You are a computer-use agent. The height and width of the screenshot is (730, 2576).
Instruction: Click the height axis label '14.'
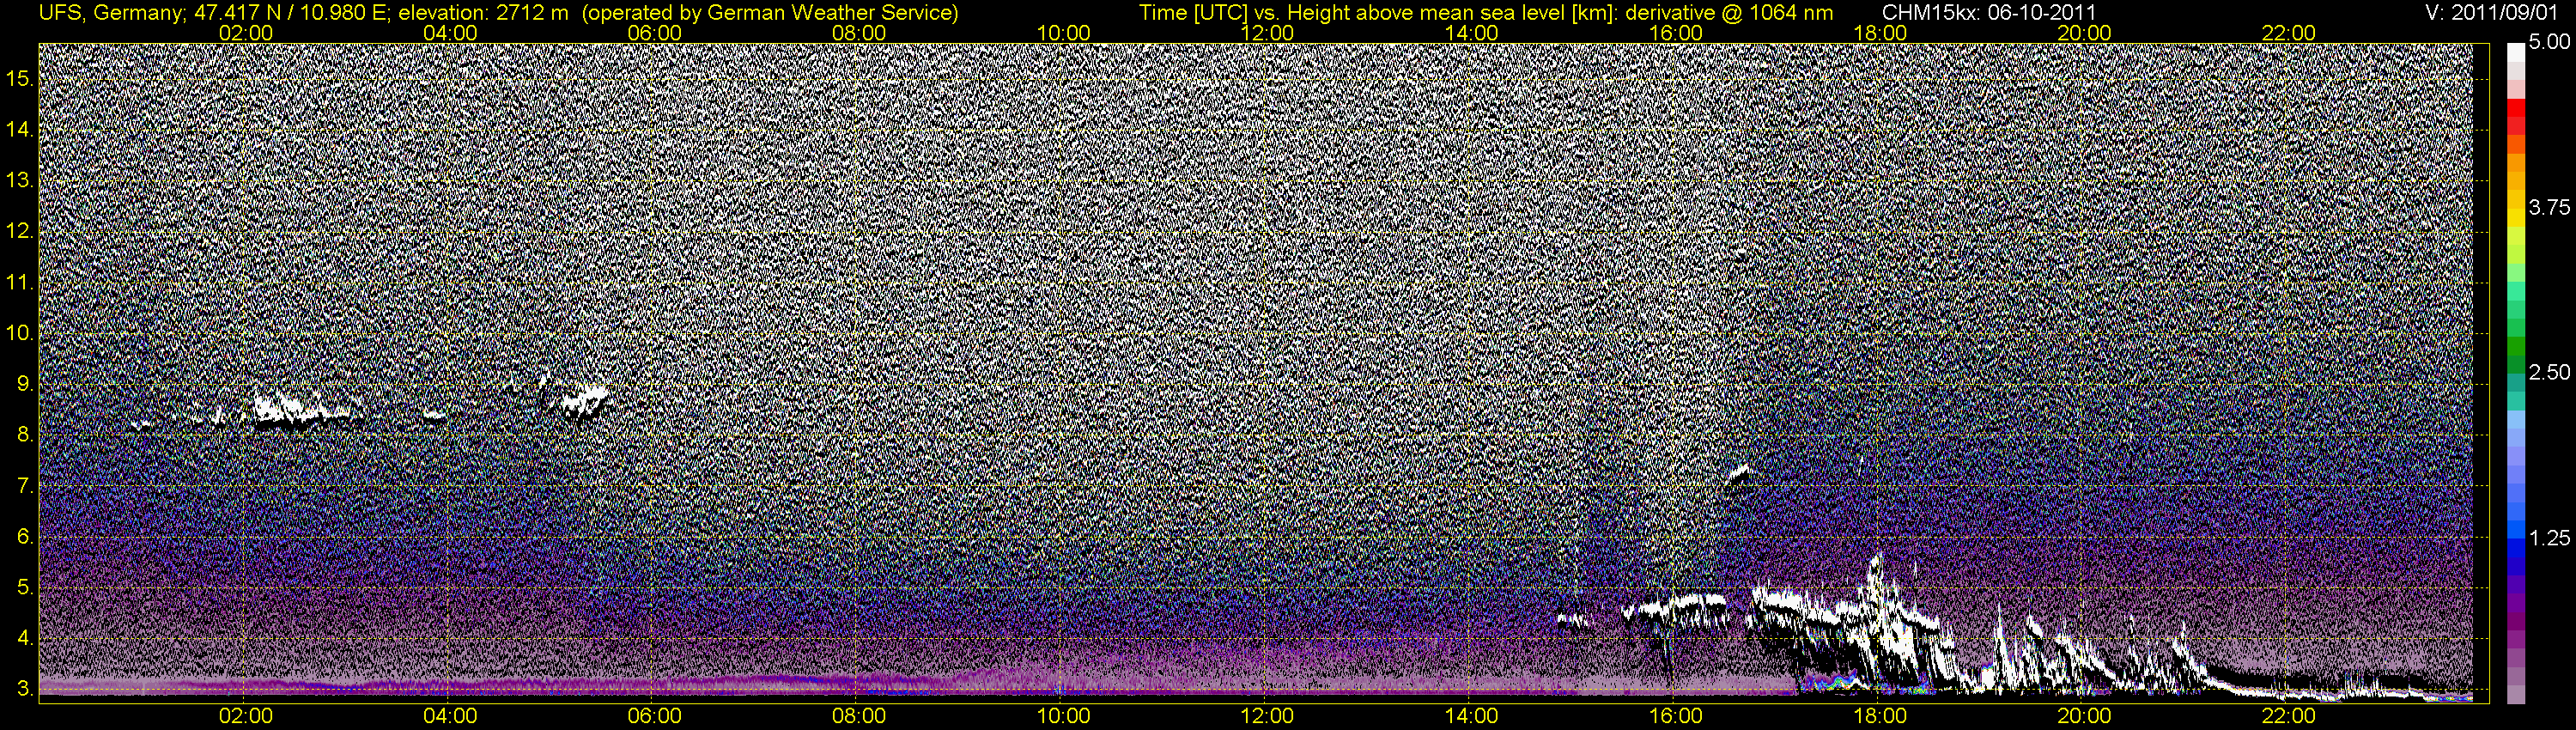[20, 129]
